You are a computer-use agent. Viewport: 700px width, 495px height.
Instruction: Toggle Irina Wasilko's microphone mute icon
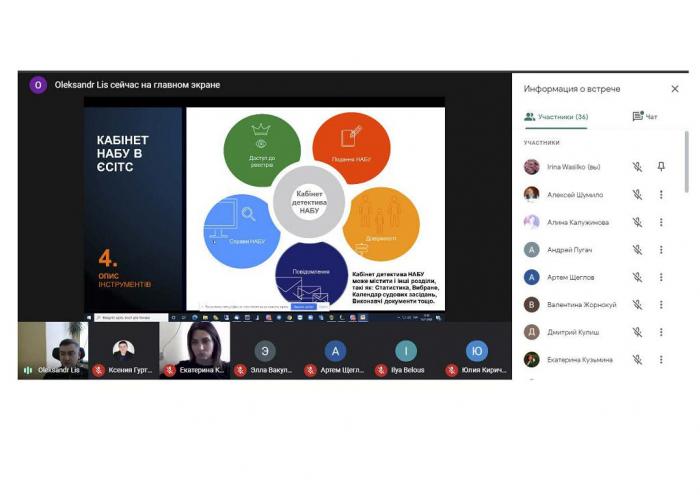(x=637, y=167)
